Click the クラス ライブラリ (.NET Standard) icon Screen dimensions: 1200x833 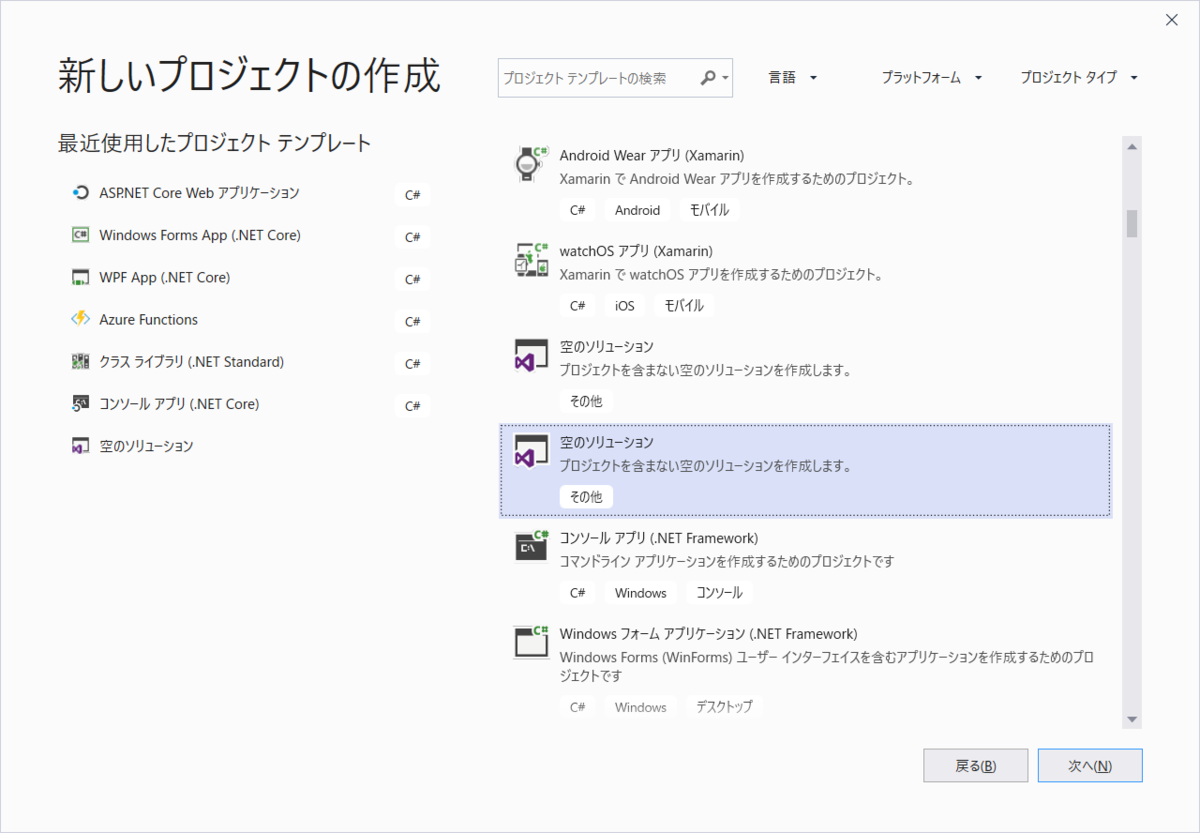81,362
